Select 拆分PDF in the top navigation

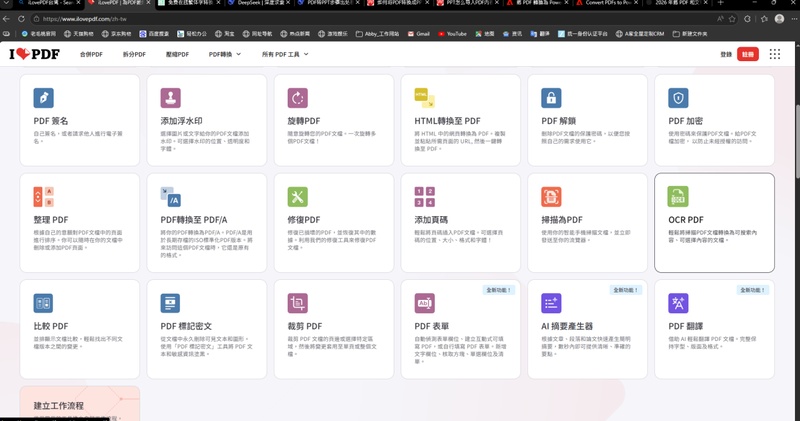134,54
